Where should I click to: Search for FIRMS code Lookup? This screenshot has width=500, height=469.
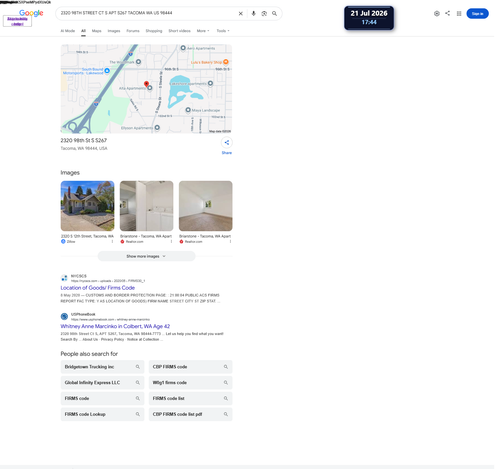pos(102,414)
